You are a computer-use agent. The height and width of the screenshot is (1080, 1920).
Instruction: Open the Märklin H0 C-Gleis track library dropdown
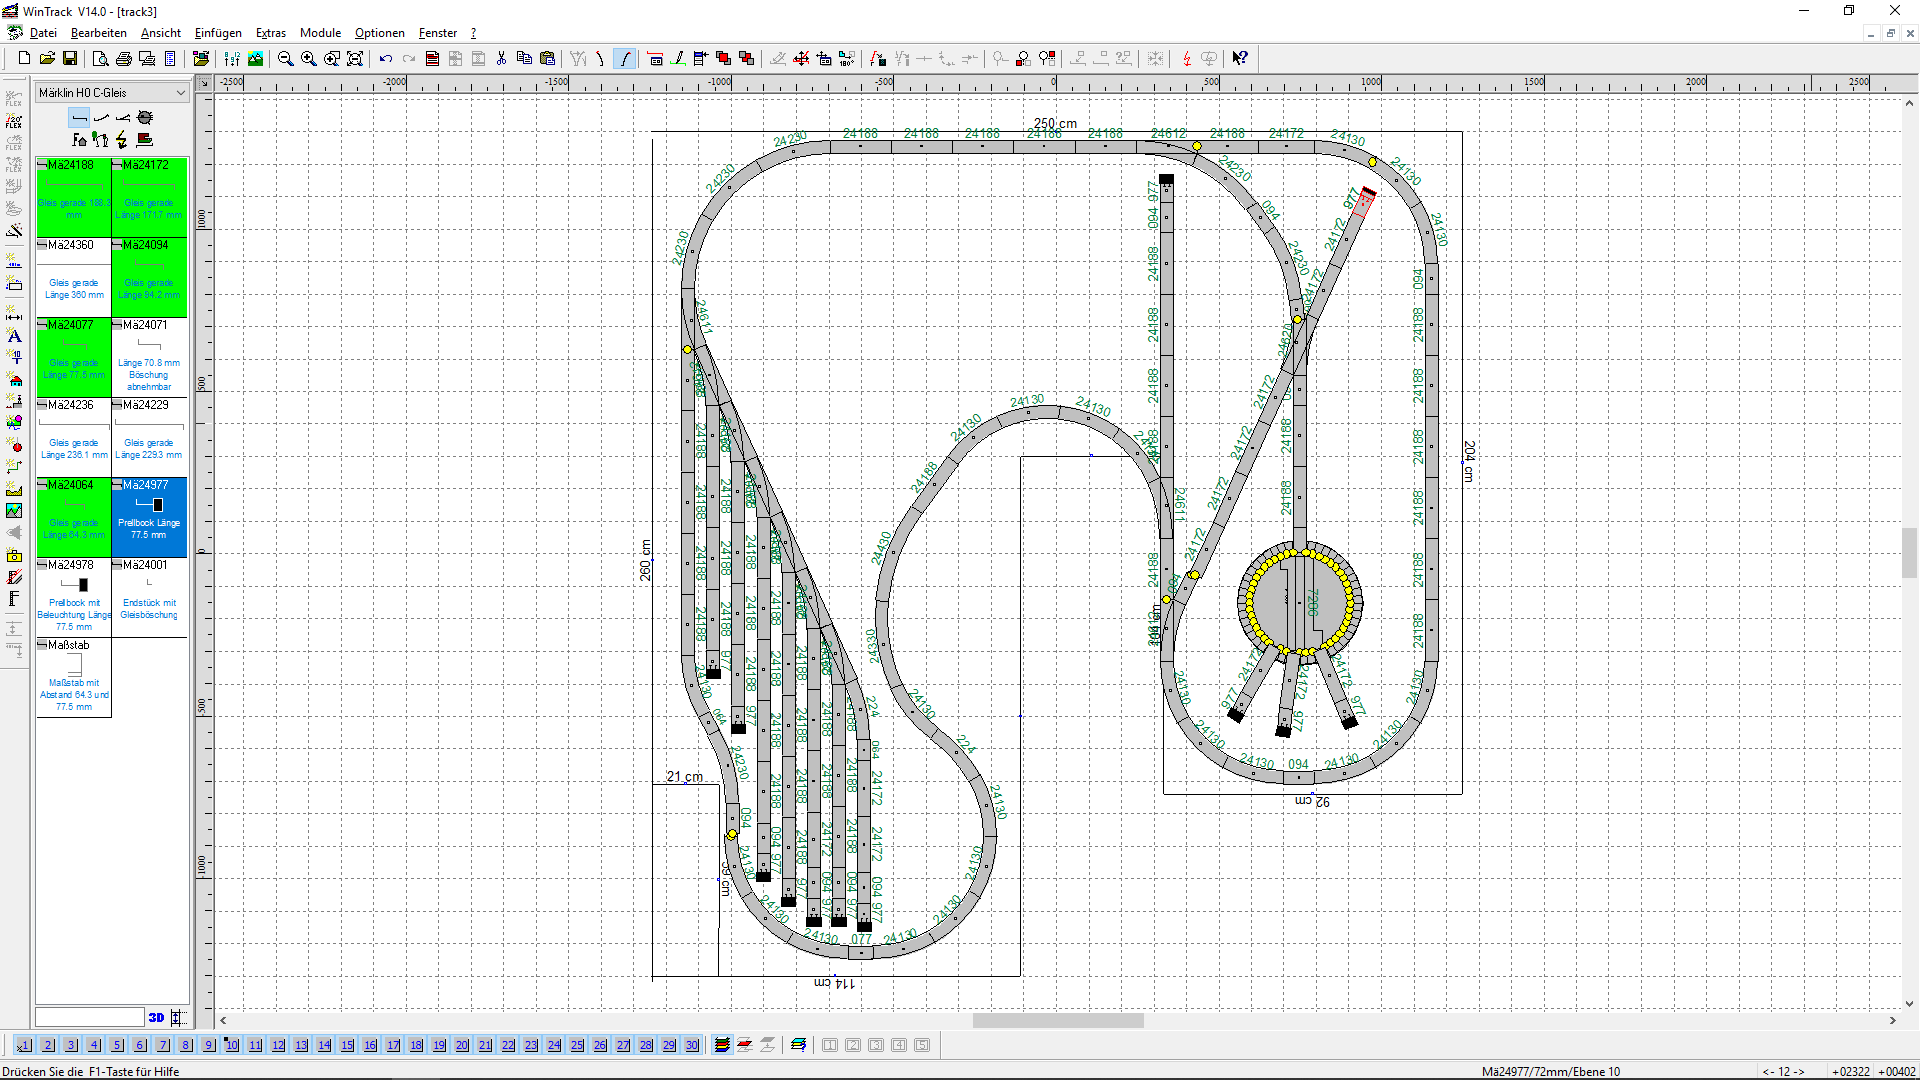coord(112,93)
